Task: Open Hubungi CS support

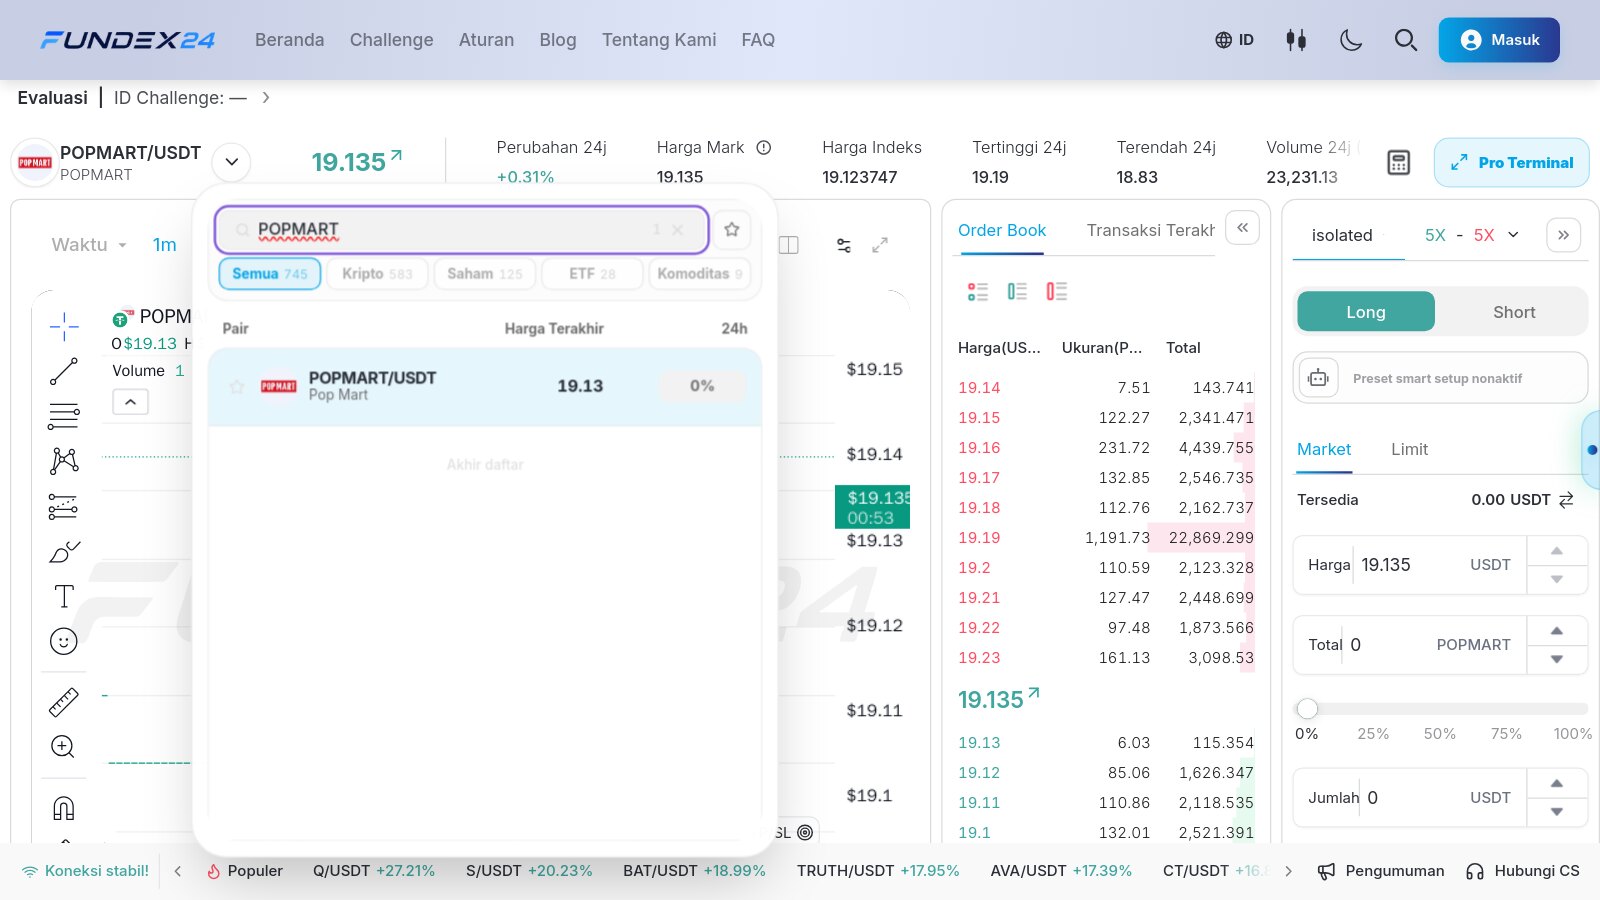Action: (1523, 871)
